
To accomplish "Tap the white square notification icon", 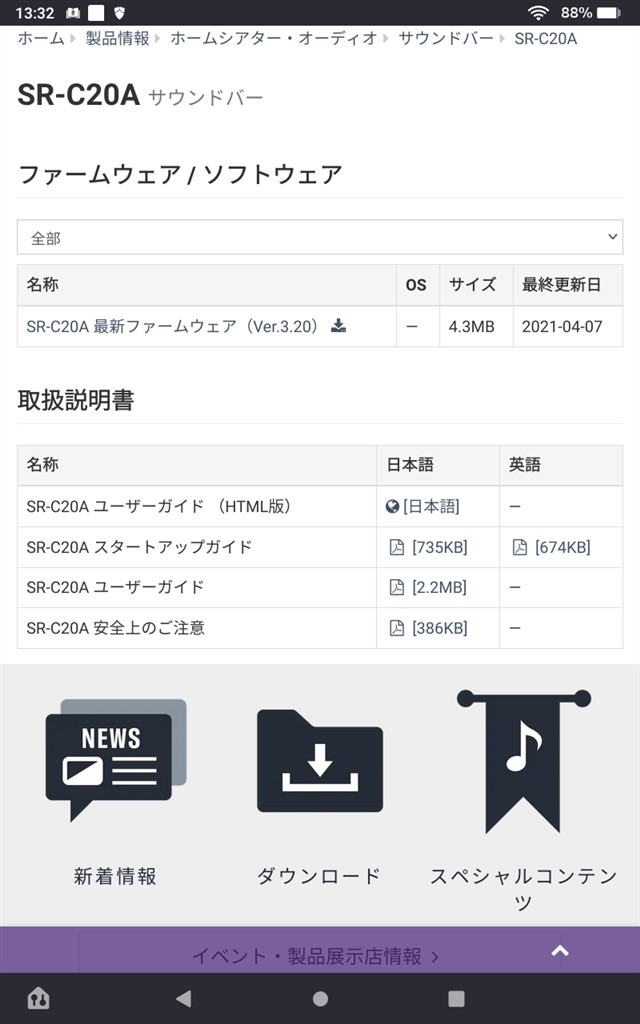I will [96, 12].
